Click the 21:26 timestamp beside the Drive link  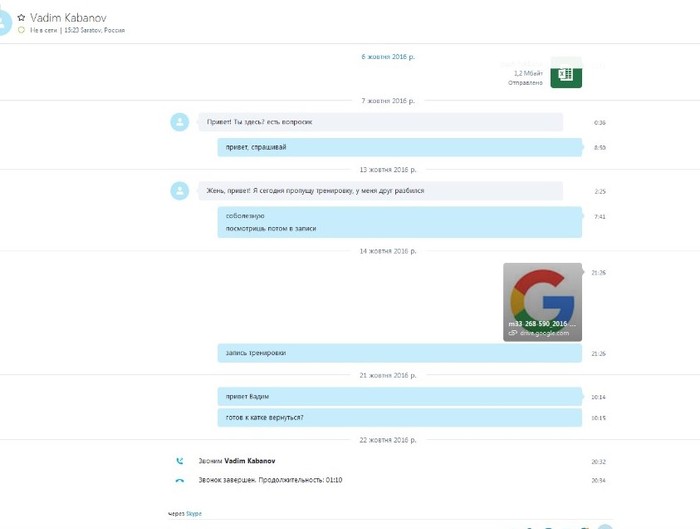598,273
